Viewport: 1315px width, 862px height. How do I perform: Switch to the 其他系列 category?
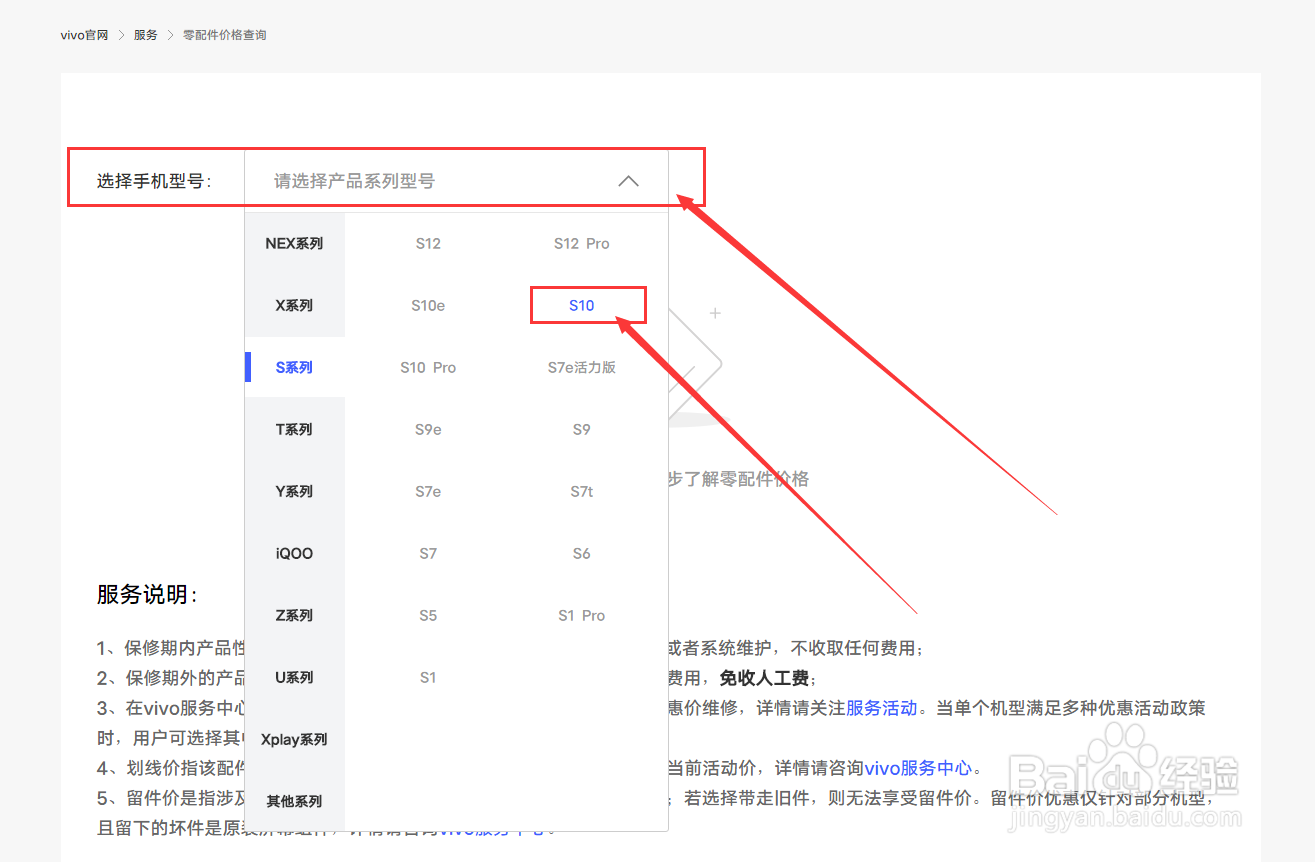[x=294, y=801]
